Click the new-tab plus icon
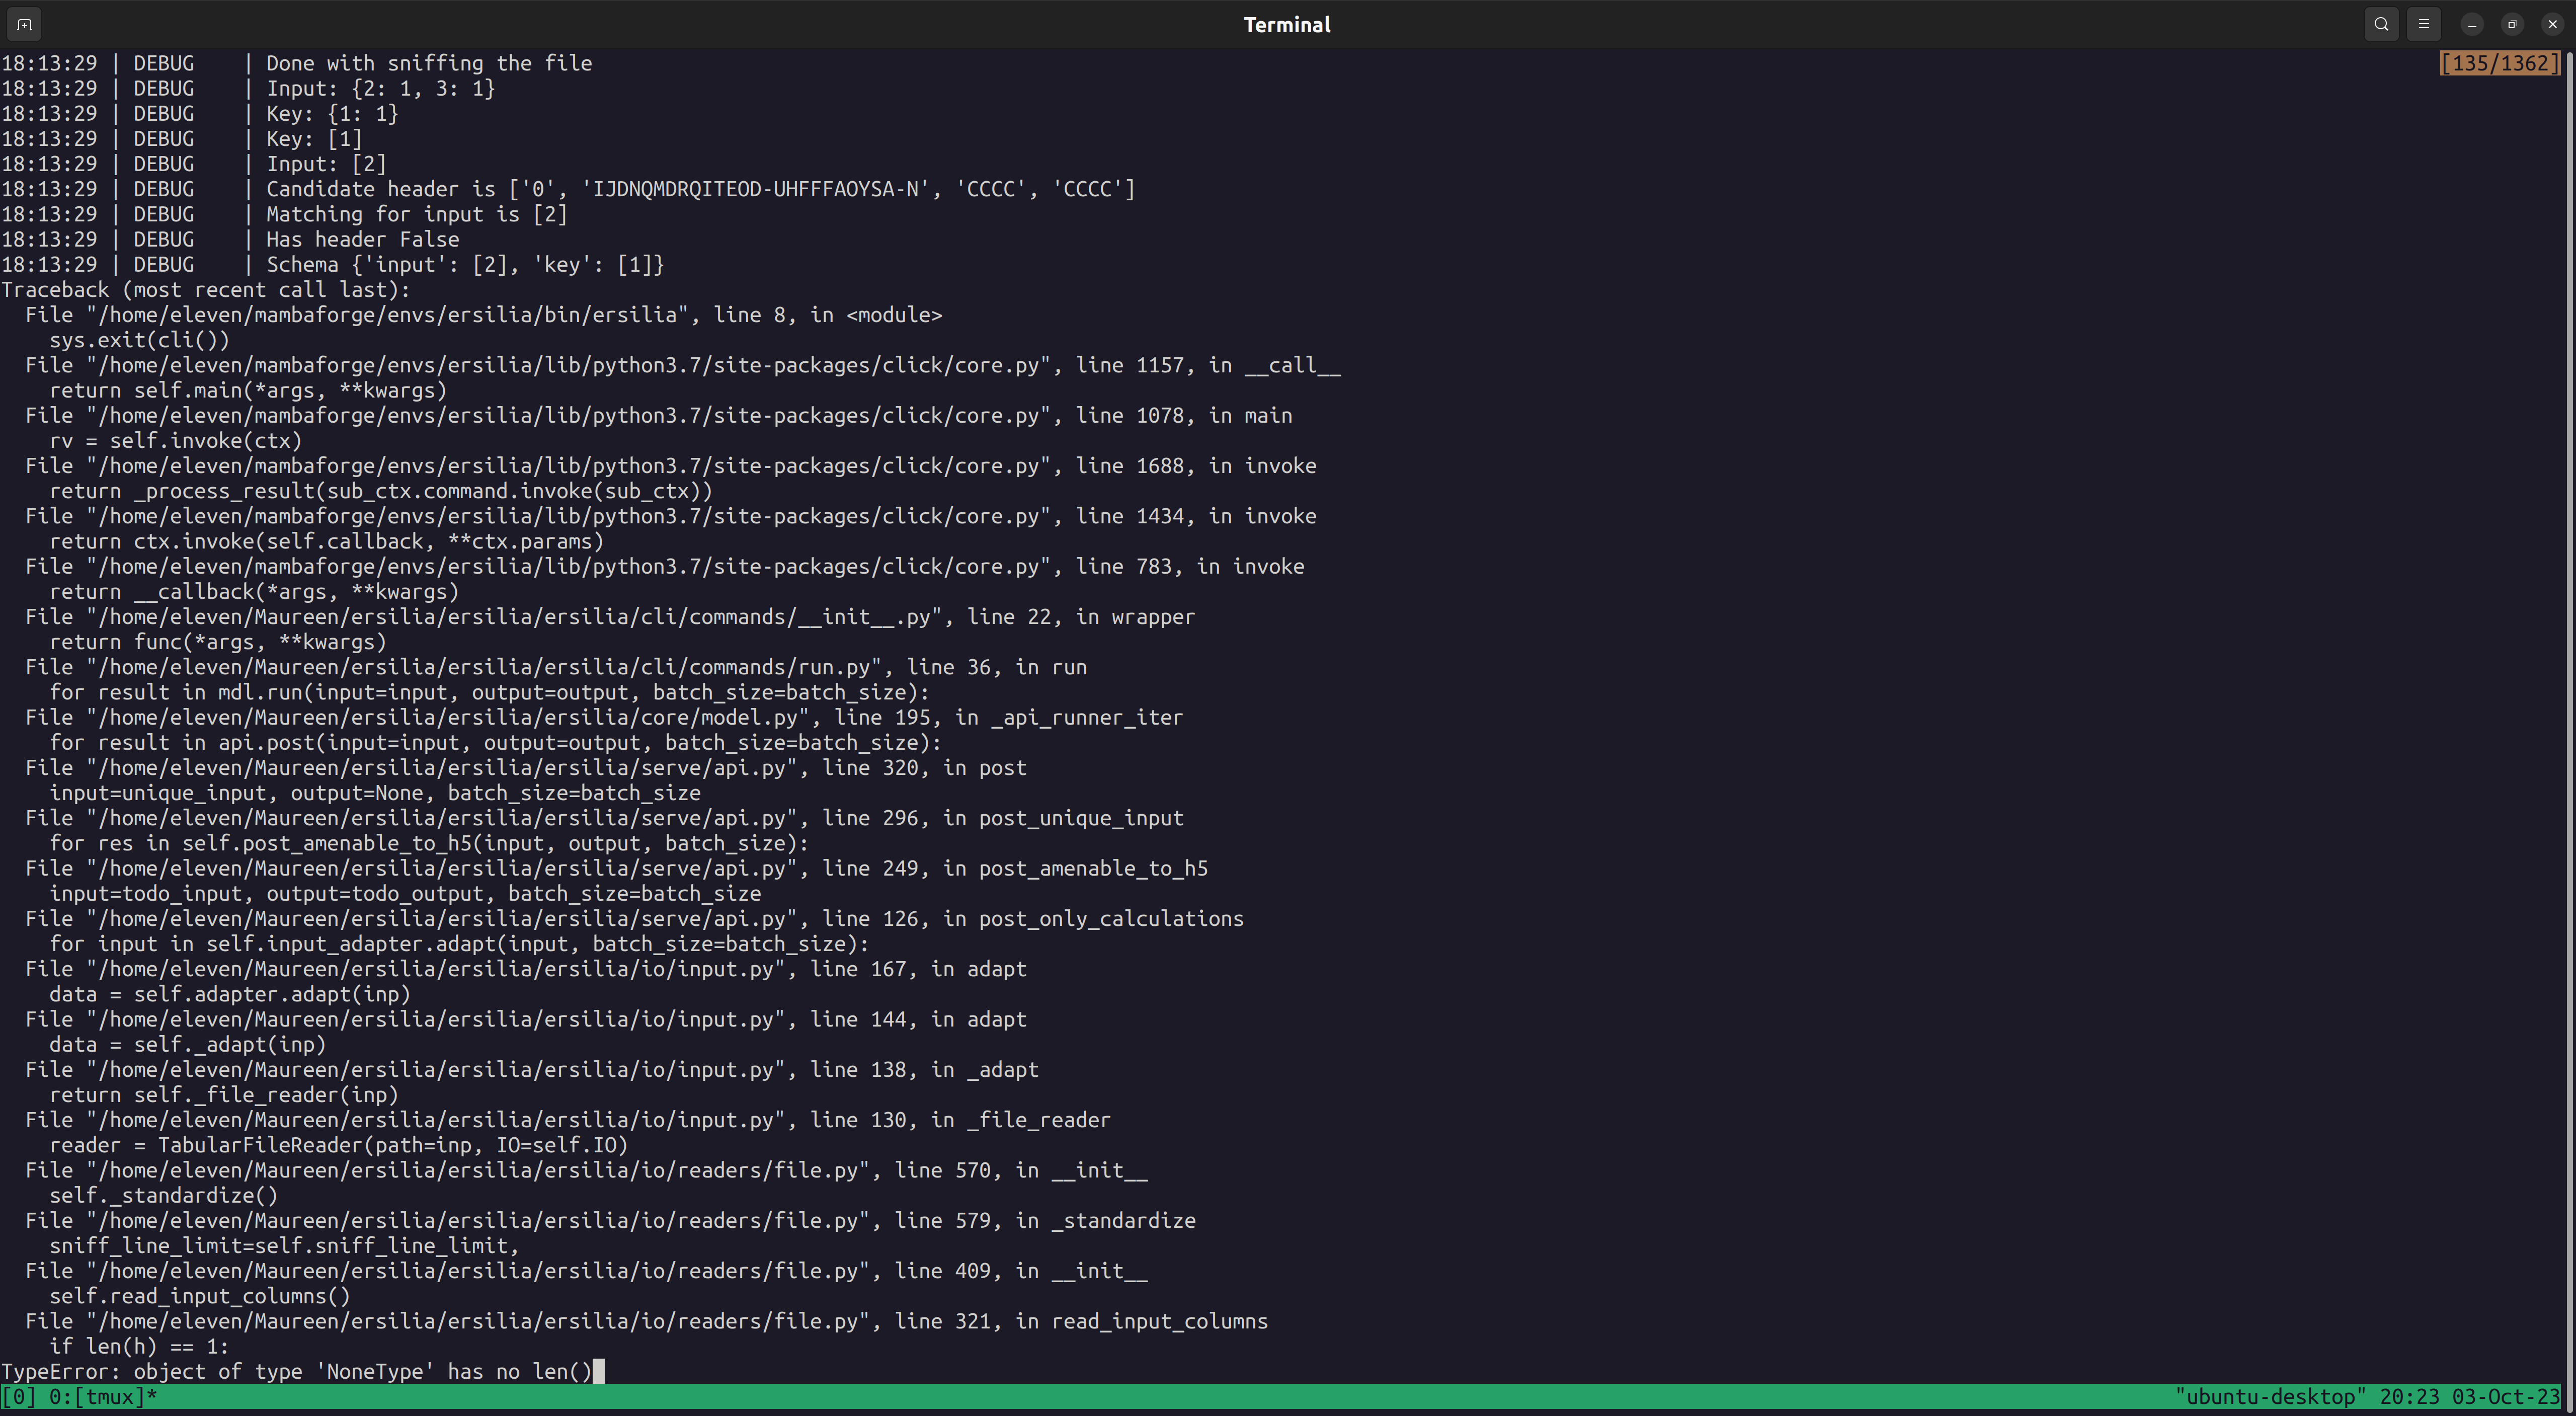The image size is (2576, 1416). pyautogui.click(x=23, y=24)
